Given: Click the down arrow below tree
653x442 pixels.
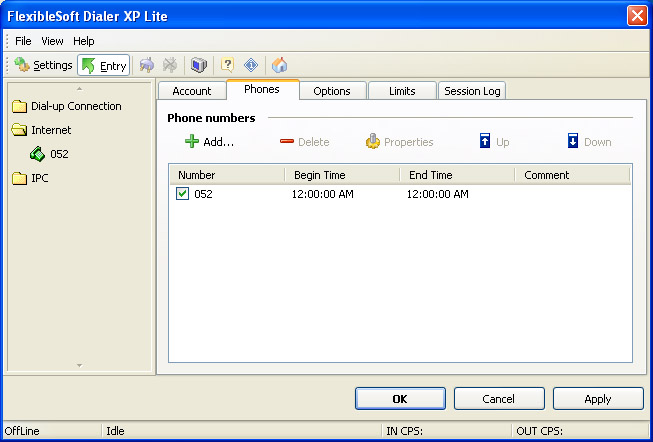Looking at the screenshot, I should tap(80, 365).
